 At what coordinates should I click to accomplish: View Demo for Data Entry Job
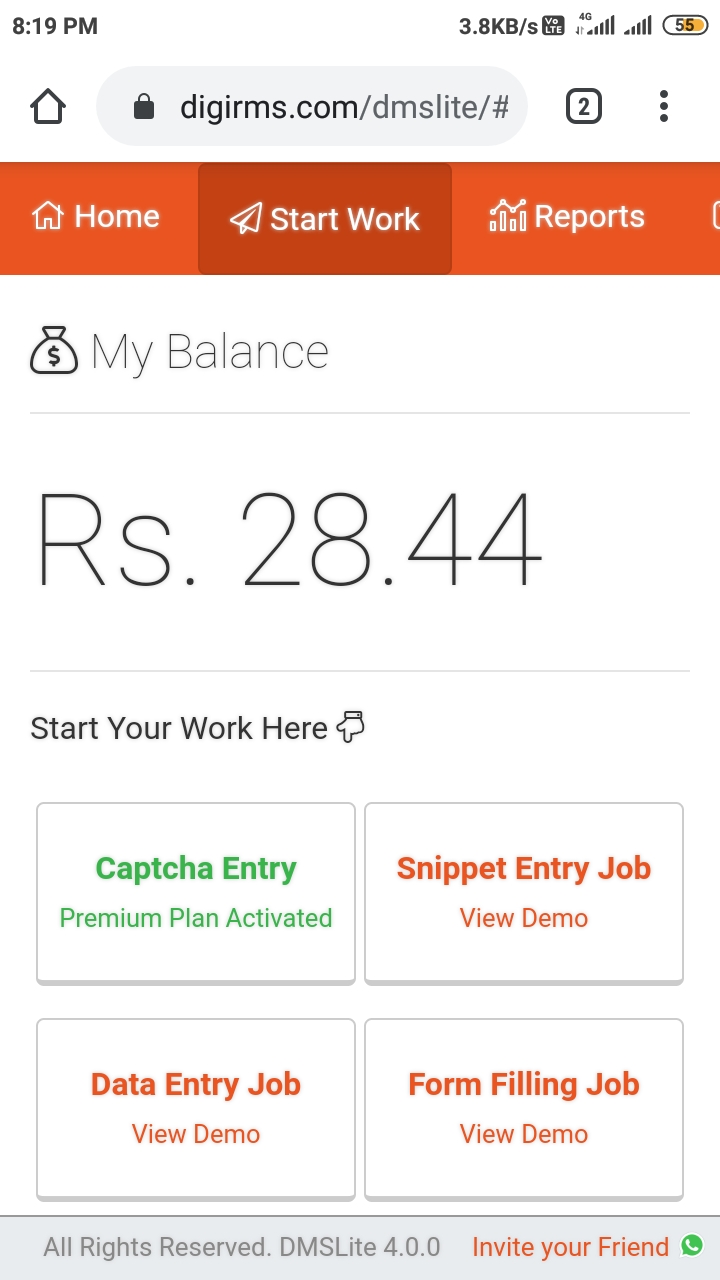coord(196,1134)
